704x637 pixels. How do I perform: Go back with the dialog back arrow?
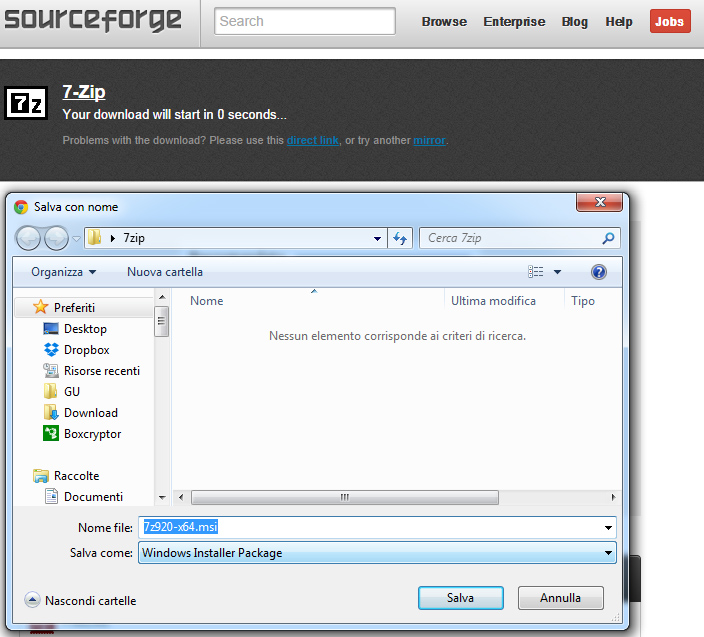point(28,238)
